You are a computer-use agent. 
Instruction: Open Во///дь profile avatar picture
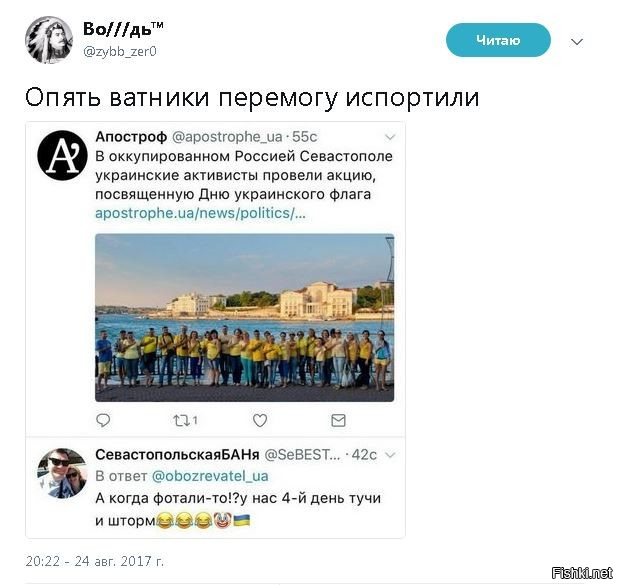49,40
